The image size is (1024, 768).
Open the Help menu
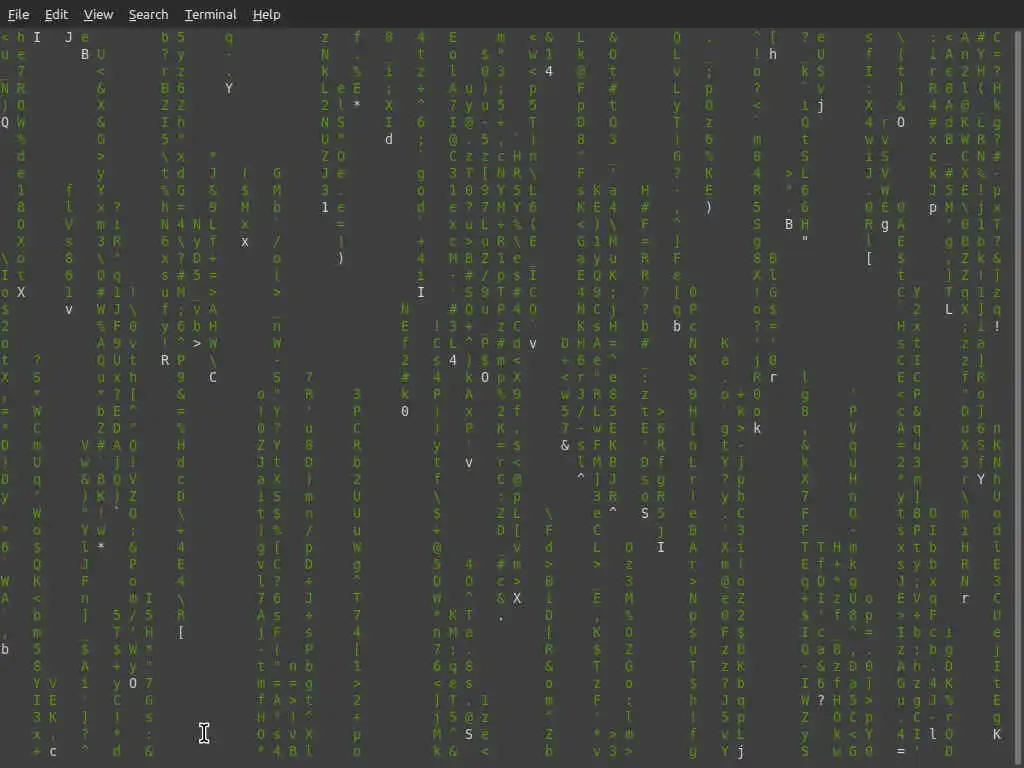266,14
